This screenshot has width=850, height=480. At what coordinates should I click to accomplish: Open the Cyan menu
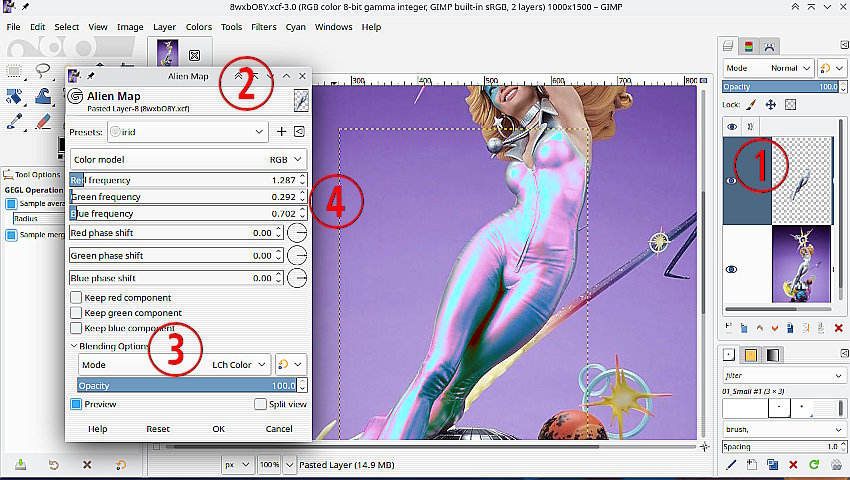(295, 27)
